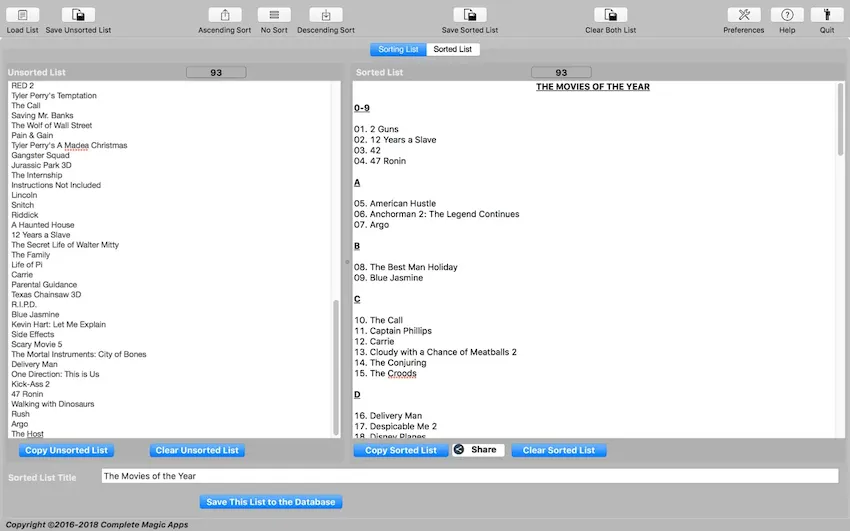Click '08. The Best Man Holiday'
Image resolution: width=850 pixels, height=531 pixels.
(406, 267)
